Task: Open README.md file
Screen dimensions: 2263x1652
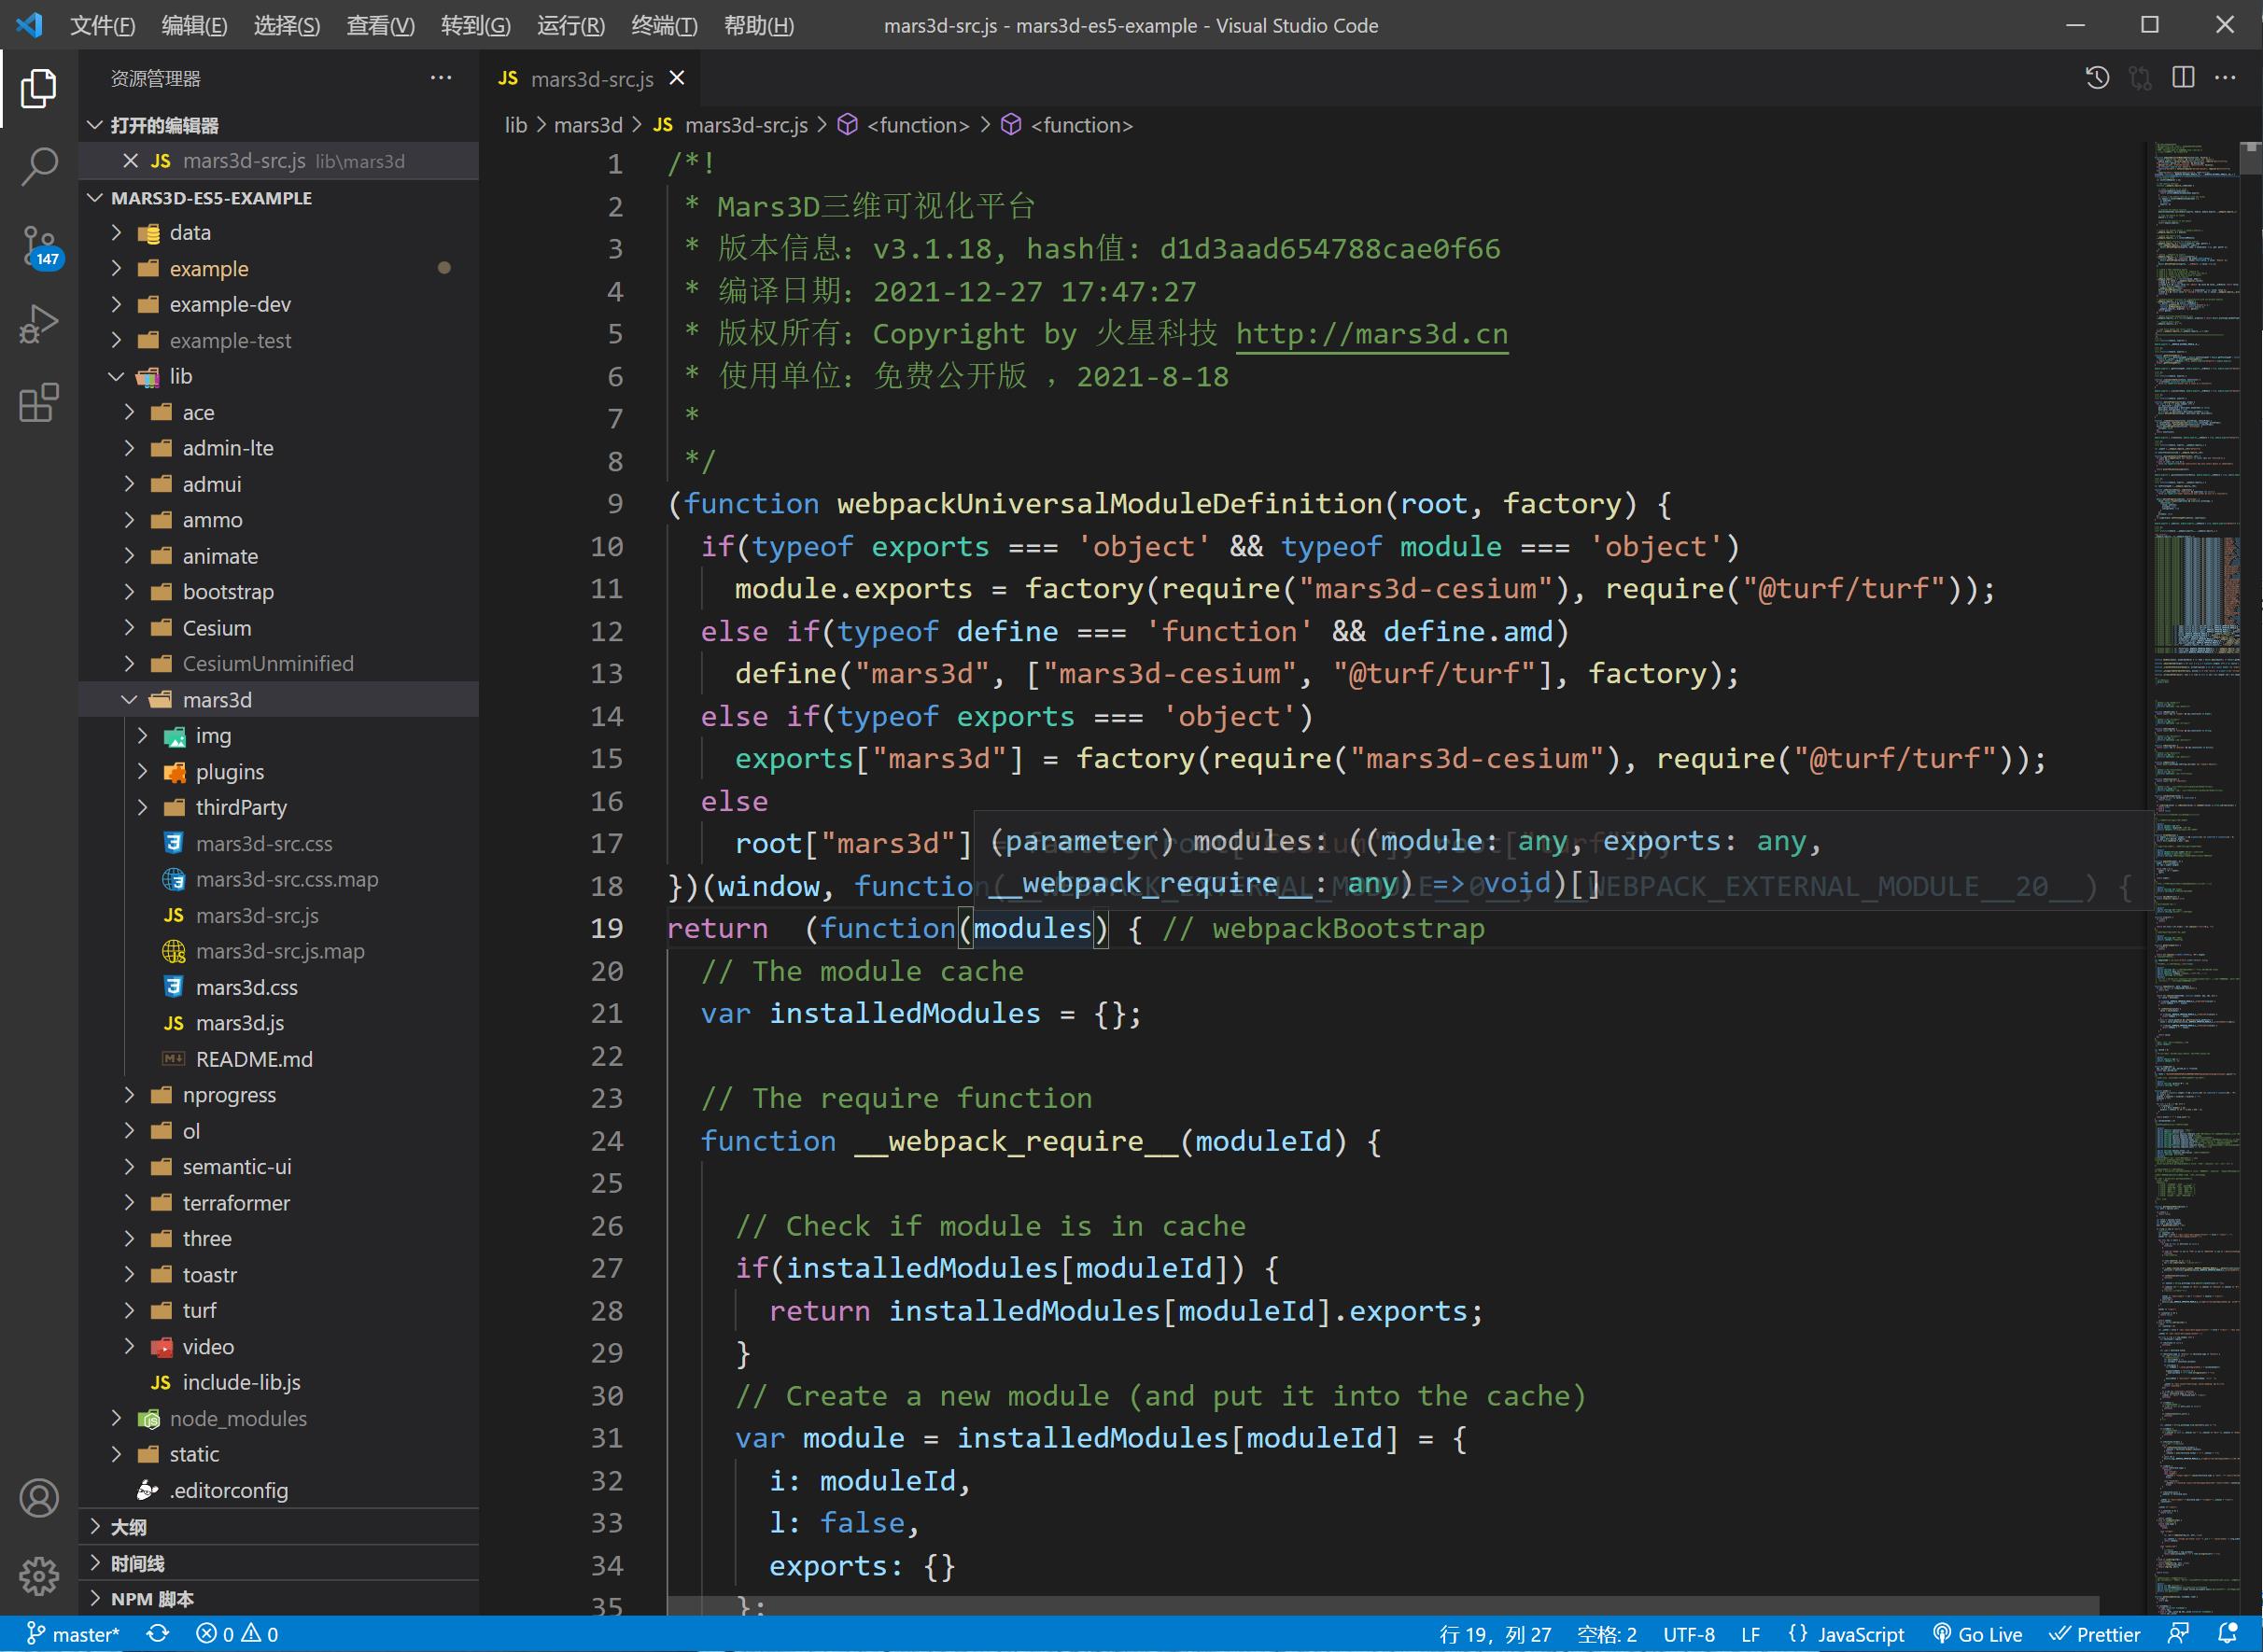Action: pyautogui.click(x=278, y=1059)
